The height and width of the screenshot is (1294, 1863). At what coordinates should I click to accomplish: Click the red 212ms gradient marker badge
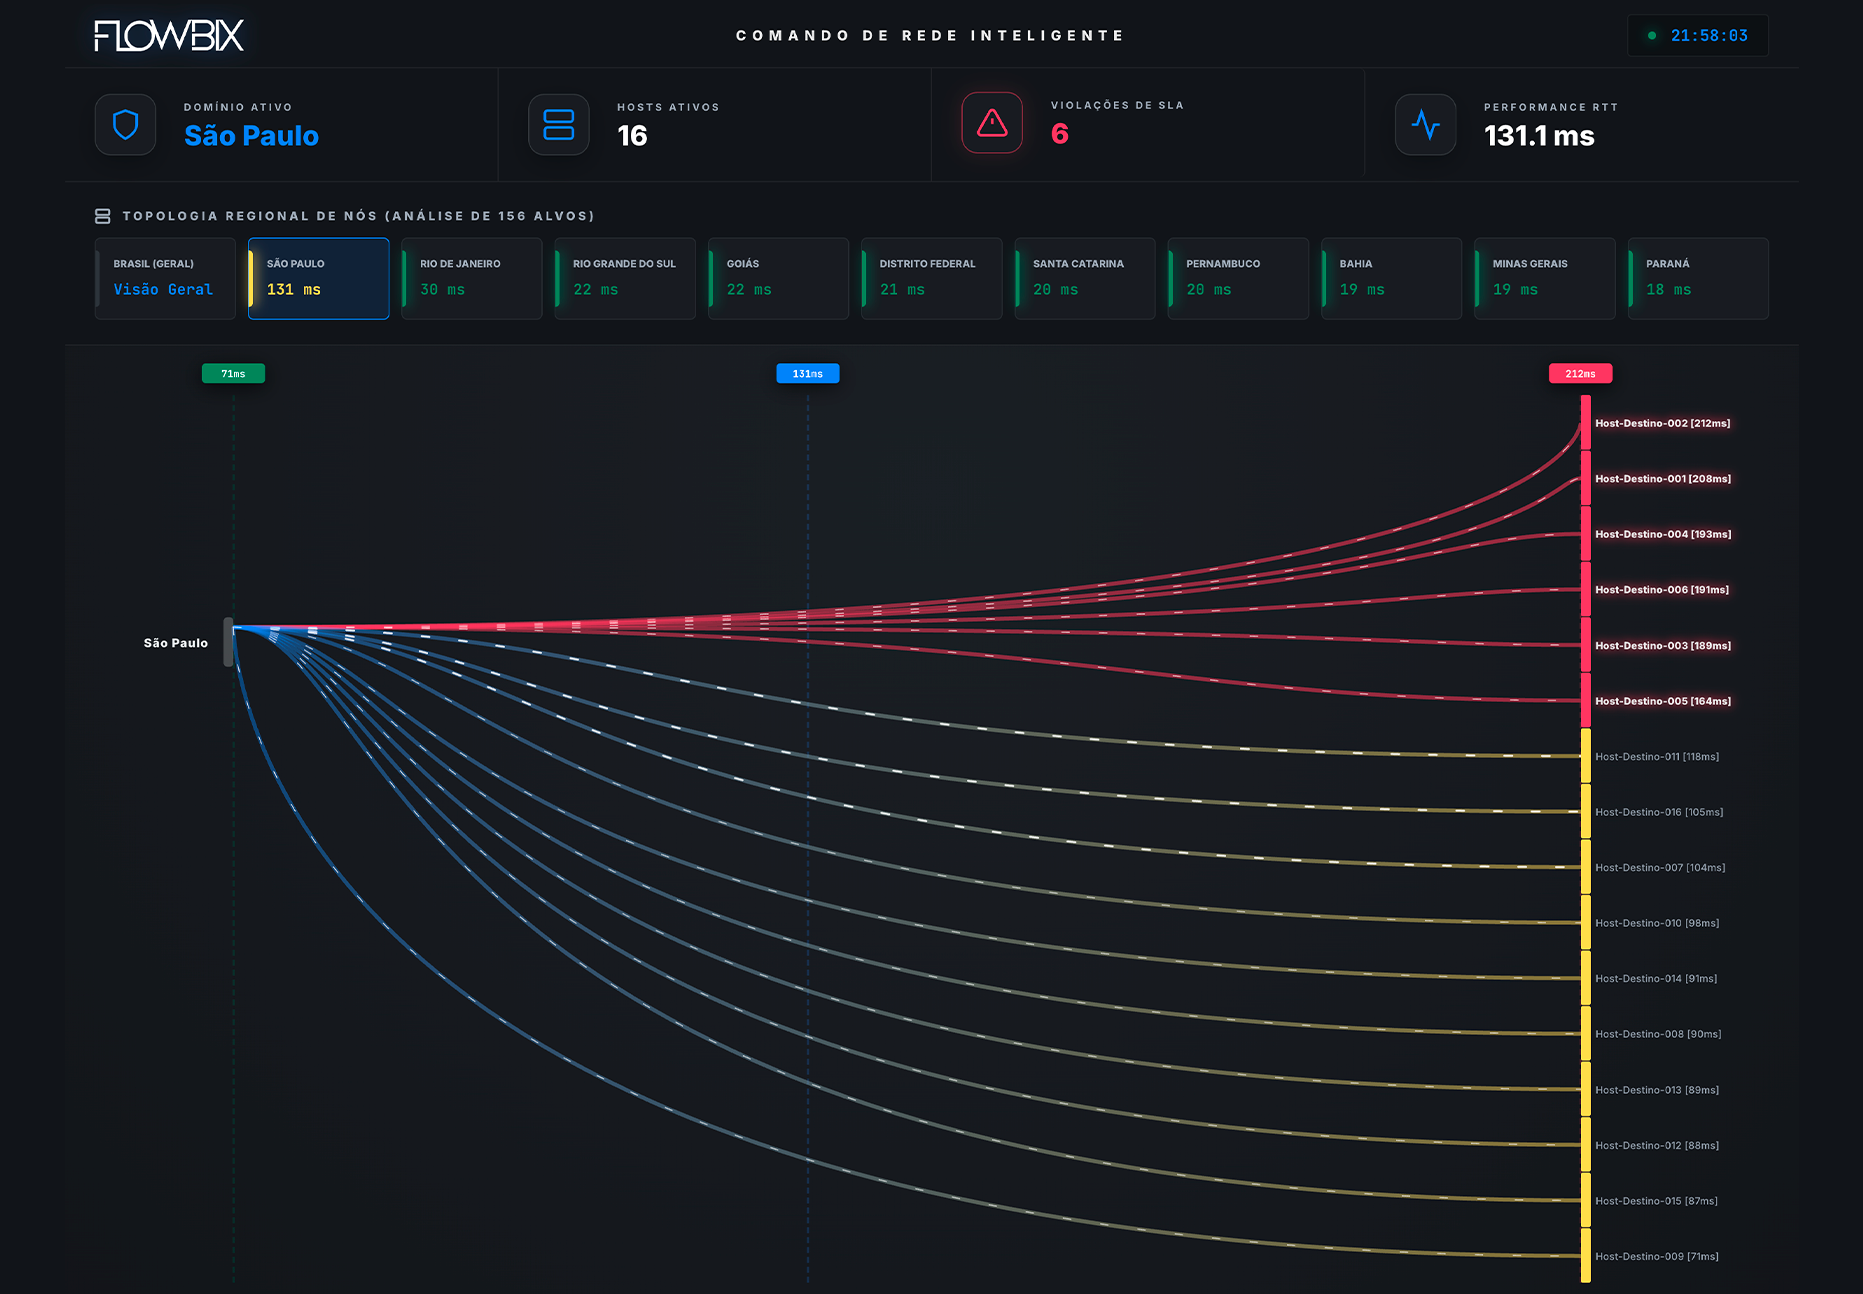[1580, 373]
